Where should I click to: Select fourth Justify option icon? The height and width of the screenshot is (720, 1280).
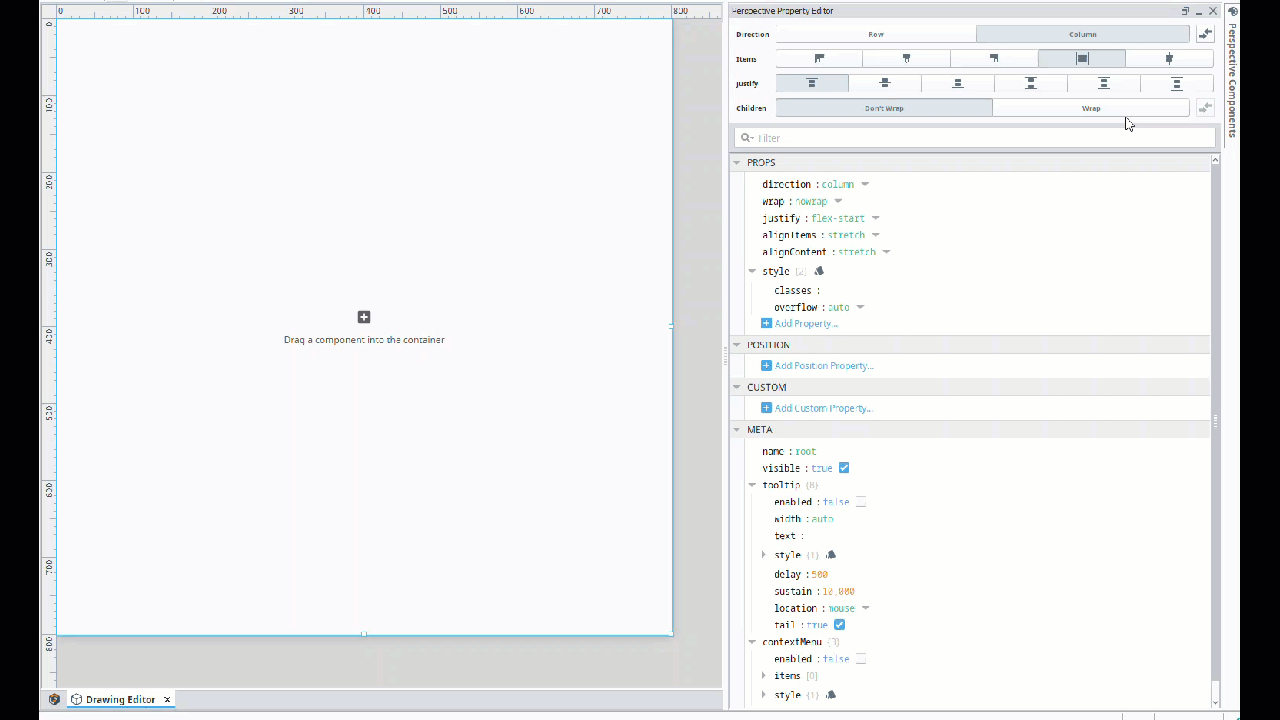click(1031, 83)
